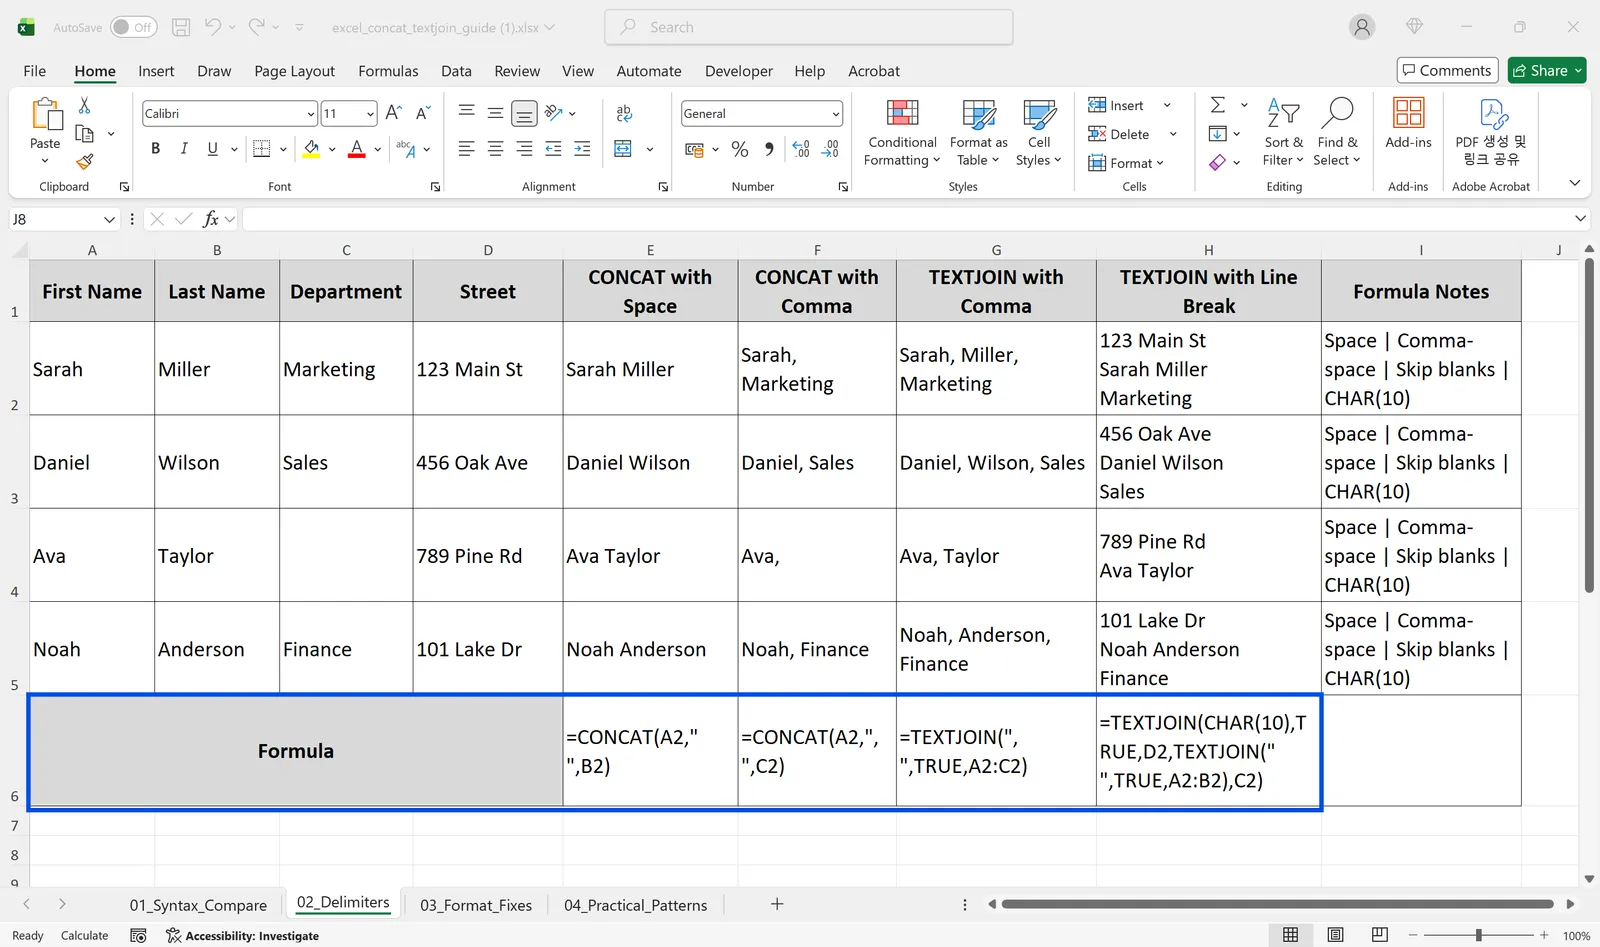Click Accessibility Investigate status icon
The image size is (1600, 947).
[x=242, y=936]
